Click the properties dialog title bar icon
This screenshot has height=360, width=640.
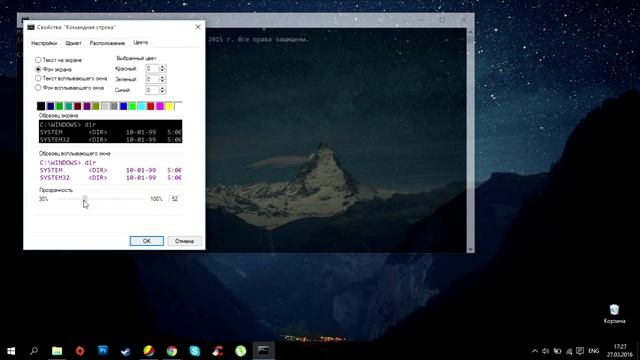[31, 27]
